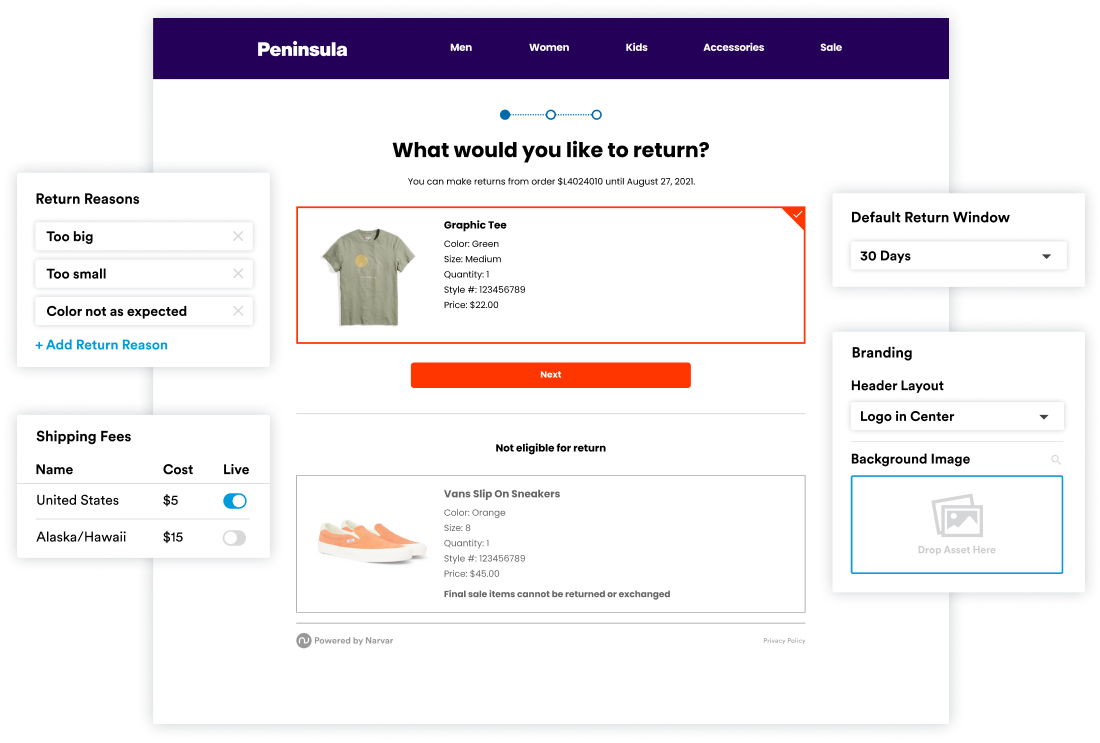Click the second step in progress indicator
Screen dimensions: 1100x743
pos(551,115)
